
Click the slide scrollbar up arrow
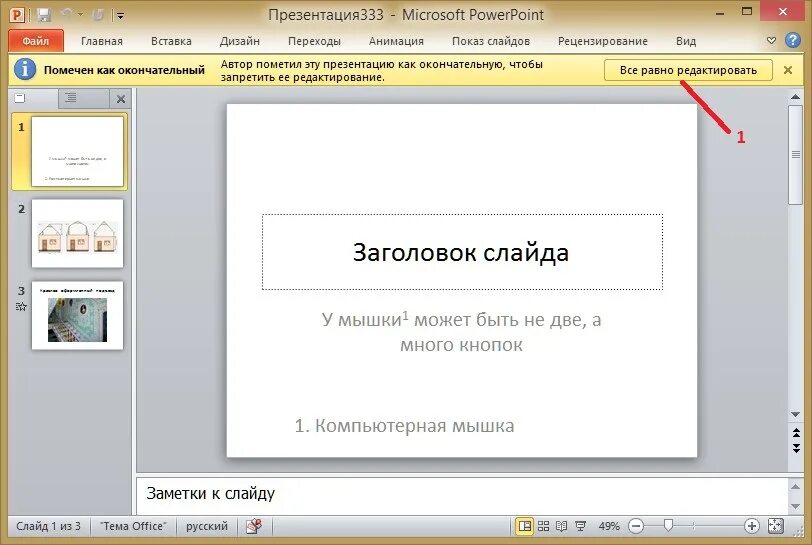[x=796, y=96]
